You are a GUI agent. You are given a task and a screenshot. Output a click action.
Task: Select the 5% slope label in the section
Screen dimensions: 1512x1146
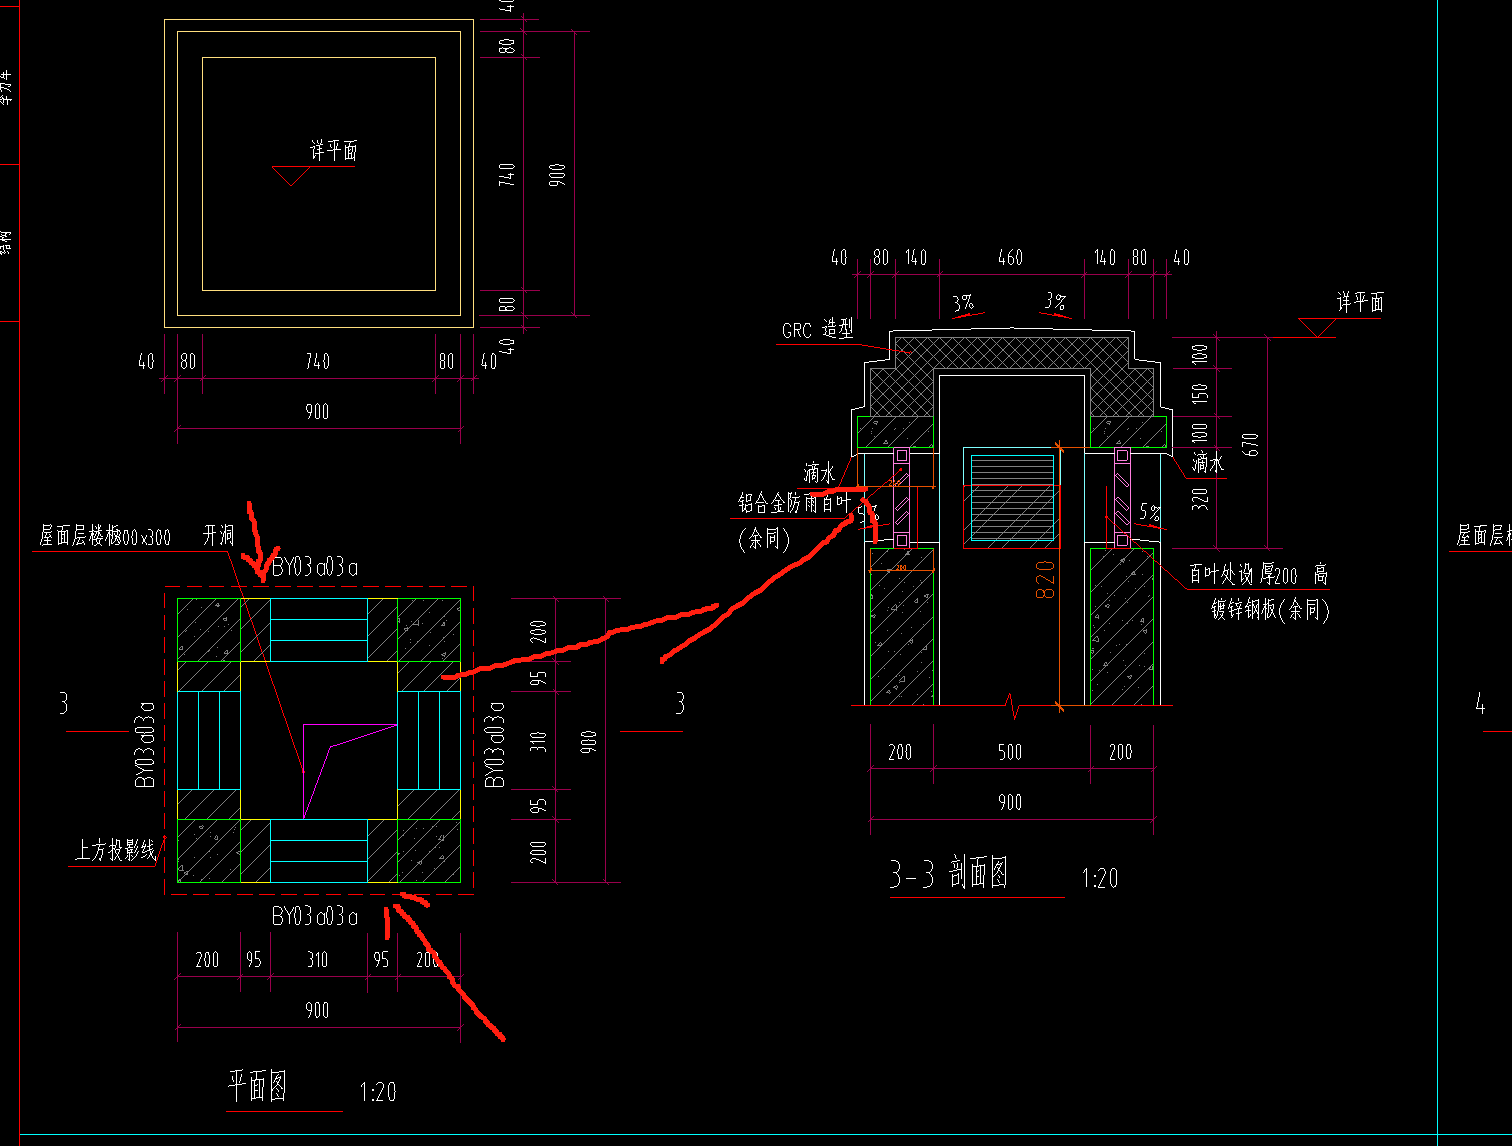tap(1150, 512)
